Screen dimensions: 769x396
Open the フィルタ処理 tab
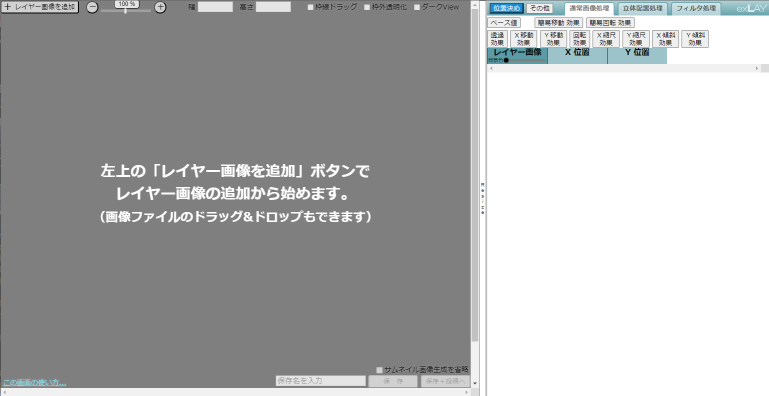click(x=696, y=8)
